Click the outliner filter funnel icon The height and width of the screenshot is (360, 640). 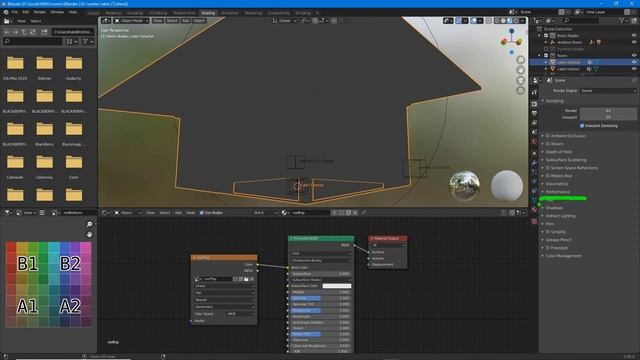(x=621, y=20)
